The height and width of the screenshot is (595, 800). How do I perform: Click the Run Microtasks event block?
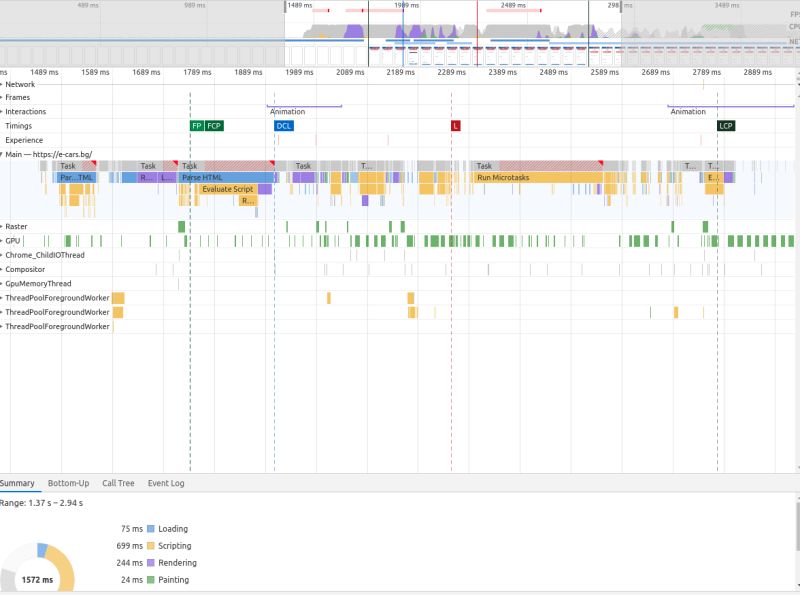[504, 177]
